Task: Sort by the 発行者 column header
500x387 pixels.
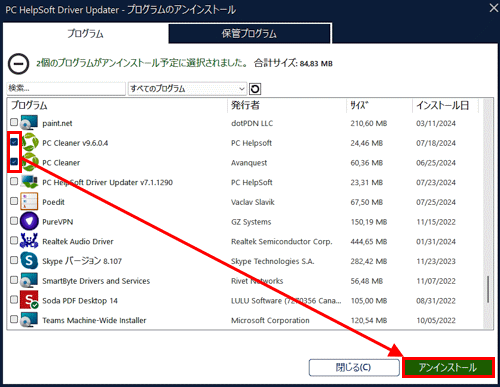Action: click(287, 106)
